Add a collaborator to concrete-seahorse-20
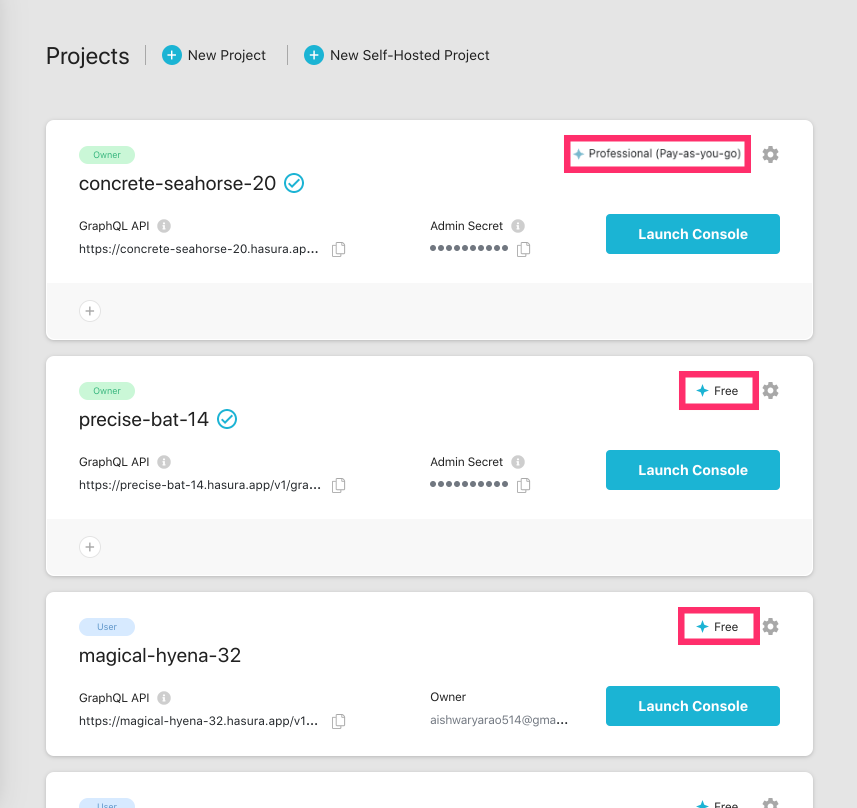 click(x=90, y=311)
